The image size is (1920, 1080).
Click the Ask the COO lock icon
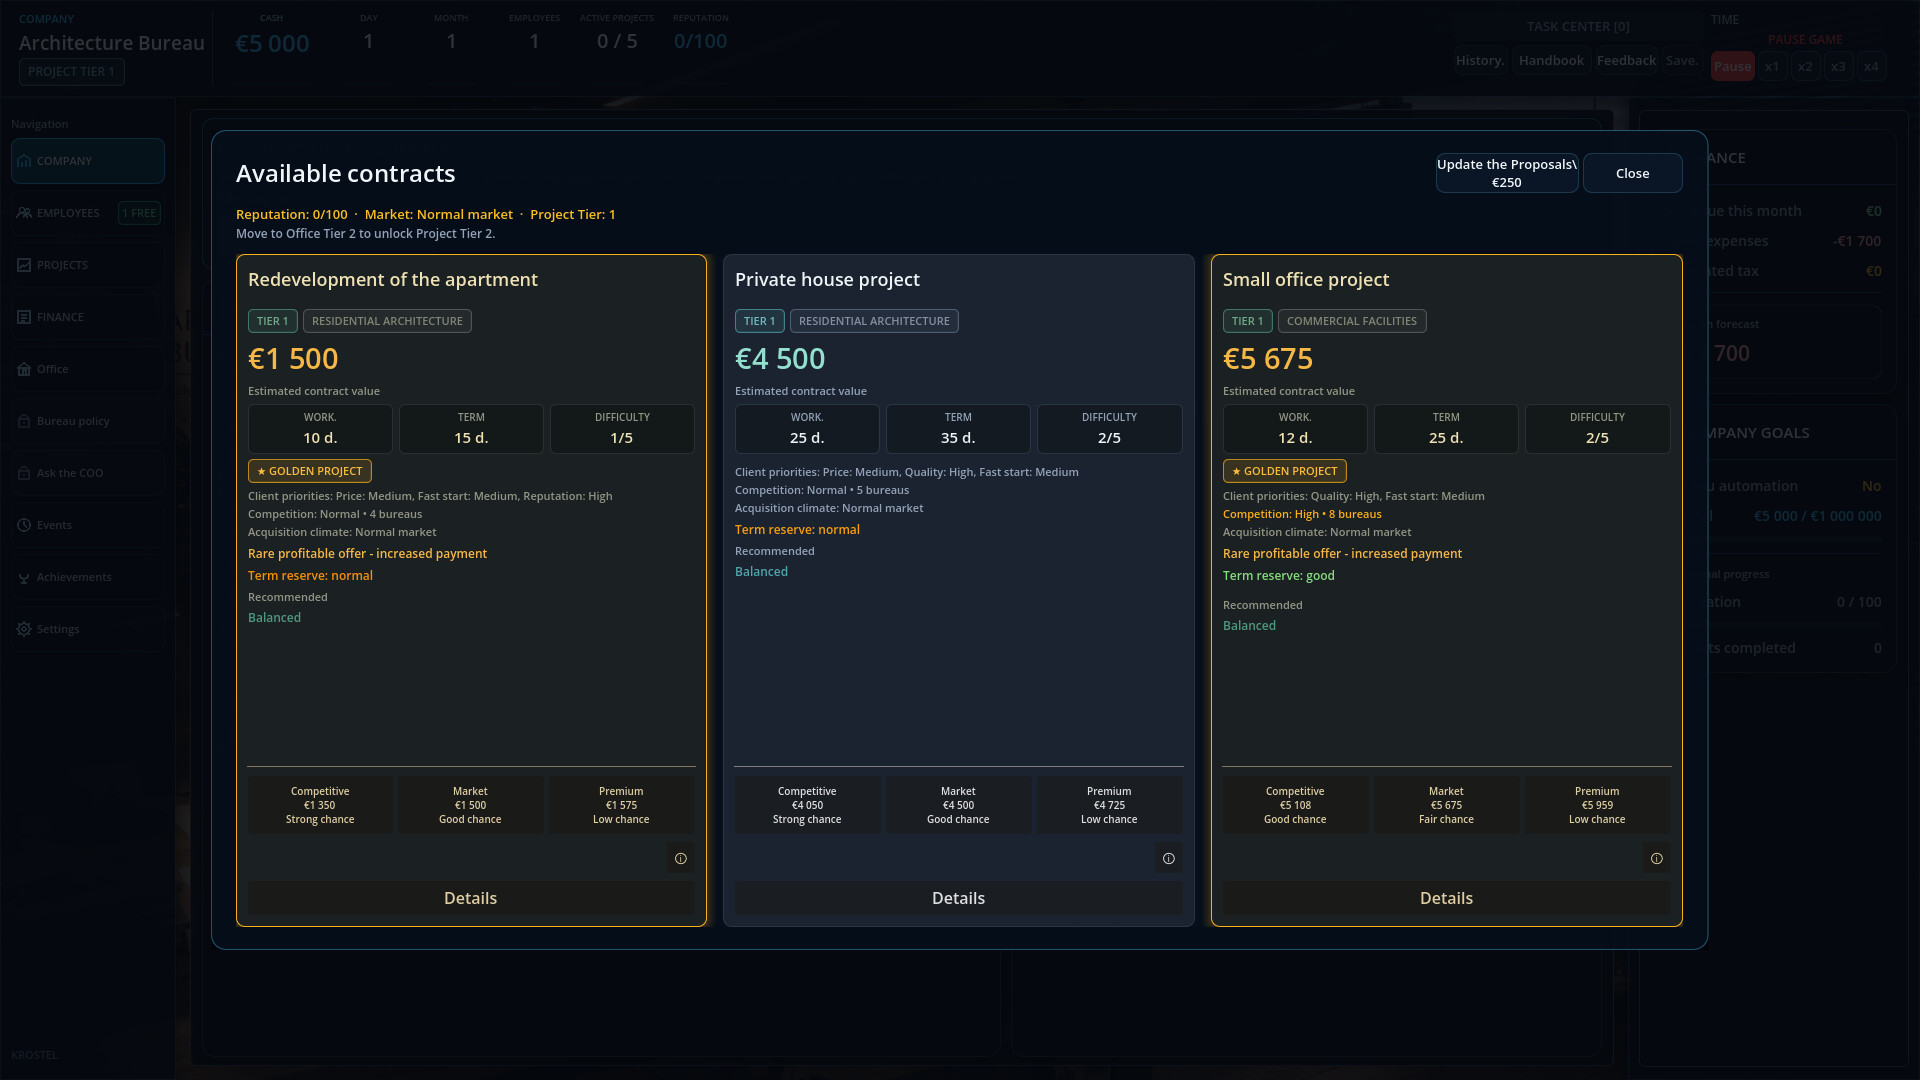[x=24, y=472]
